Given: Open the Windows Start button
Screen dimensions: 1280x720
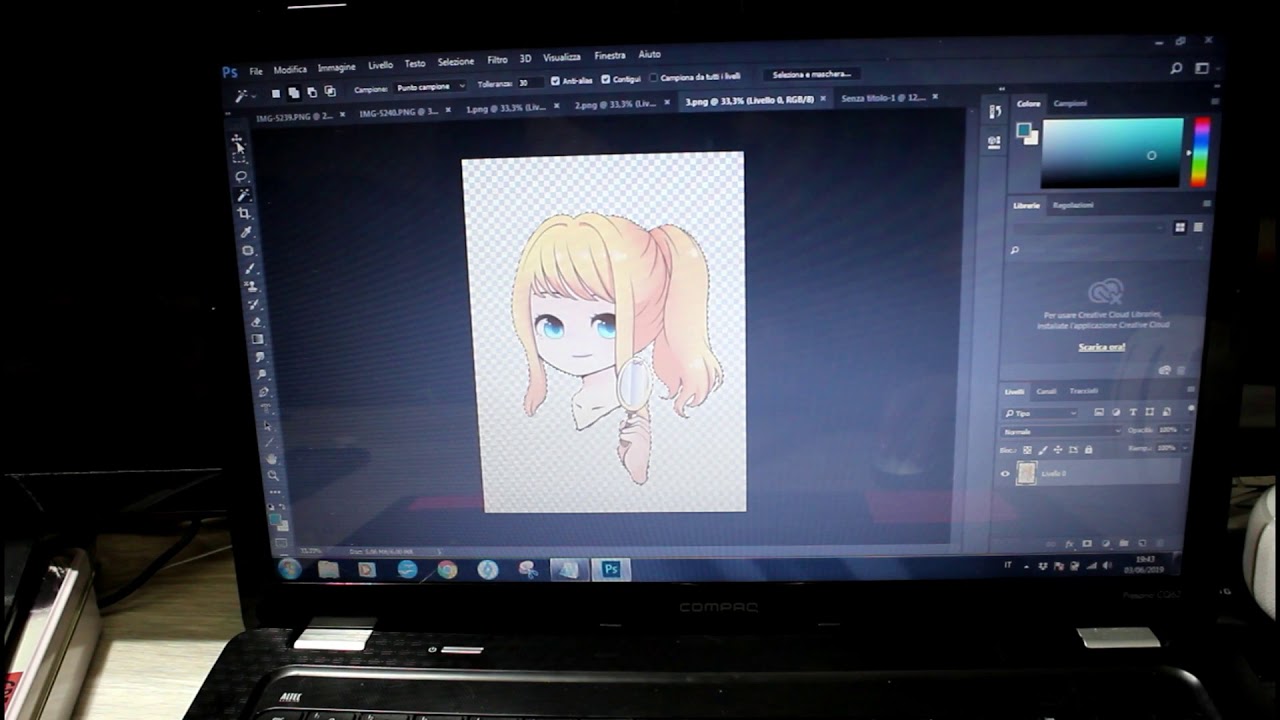Looking at the screenshot, I should click(x=289, y=569).
